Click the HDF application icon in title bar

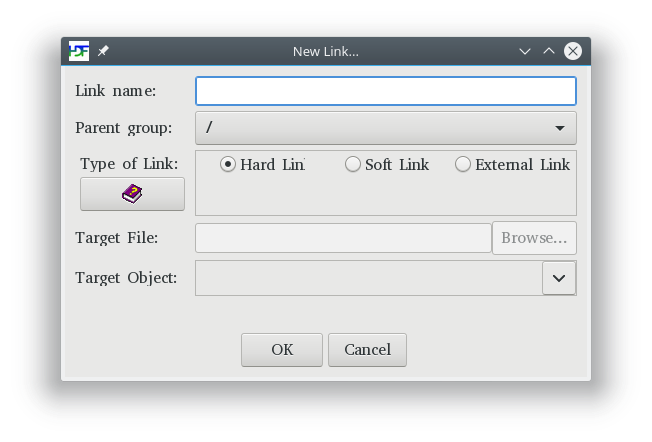click(x=79, y=51)
